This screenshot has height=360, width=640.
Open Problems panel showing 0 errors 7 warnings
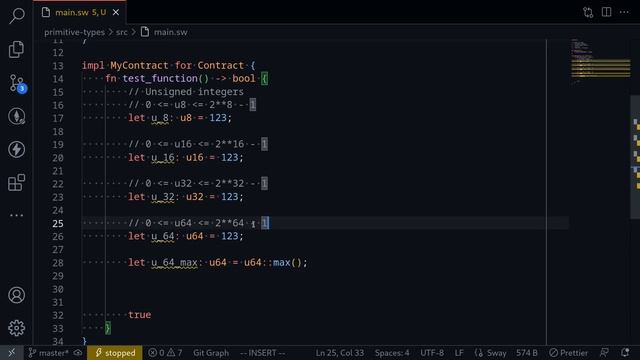(x=165, y=353)
